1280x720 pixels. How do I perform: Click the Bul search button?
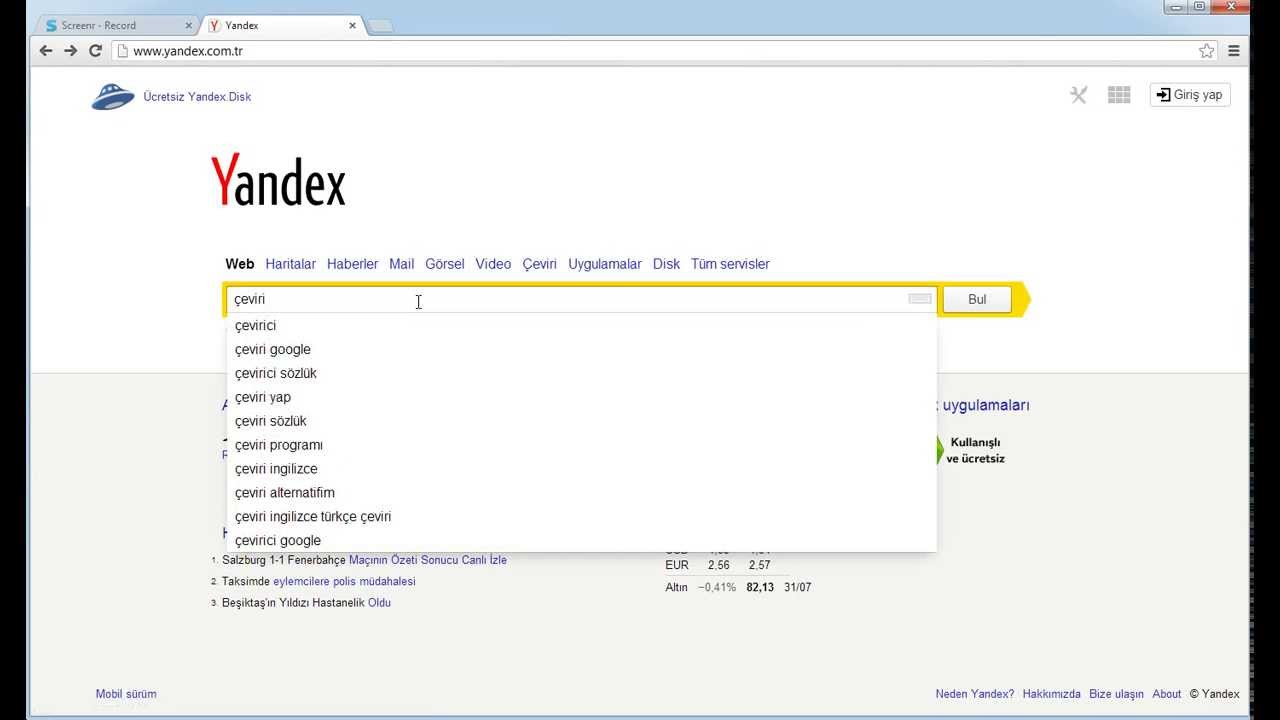click(977, 299)
